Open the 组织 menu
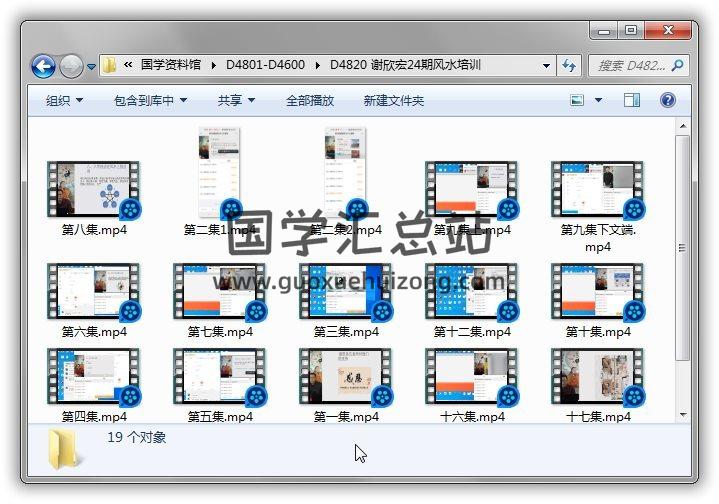This screenshot has width=719, height=504. pos(64,100)
